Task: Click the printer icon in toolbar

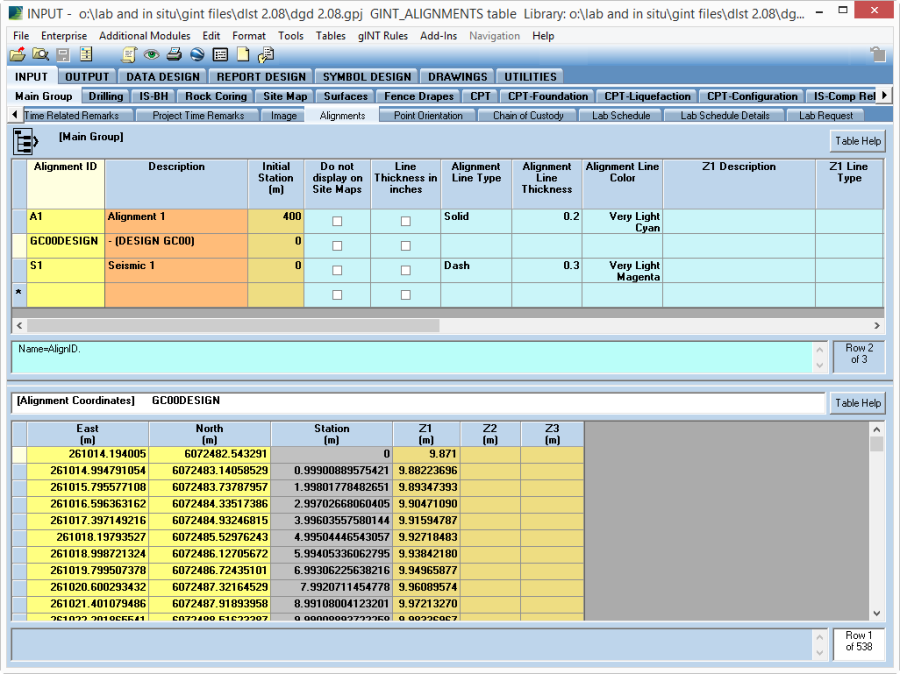Action: coord(174,55)
